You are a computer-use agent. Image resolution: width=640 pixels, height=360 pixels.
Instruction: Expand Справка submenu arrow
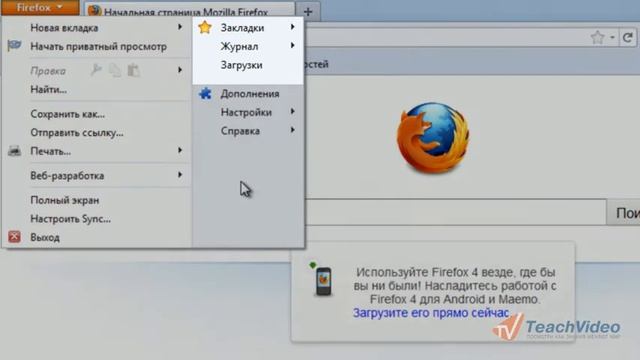(293, 130)
